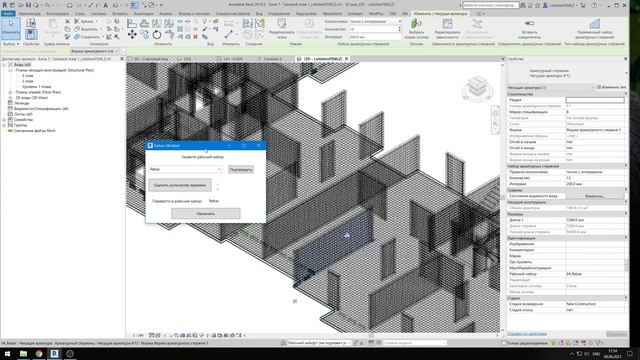Viewport: 640px width, 360px height.
Task: Open File Explorer from the taskbar
Action: pyautogui.click(x=23, y=353)
